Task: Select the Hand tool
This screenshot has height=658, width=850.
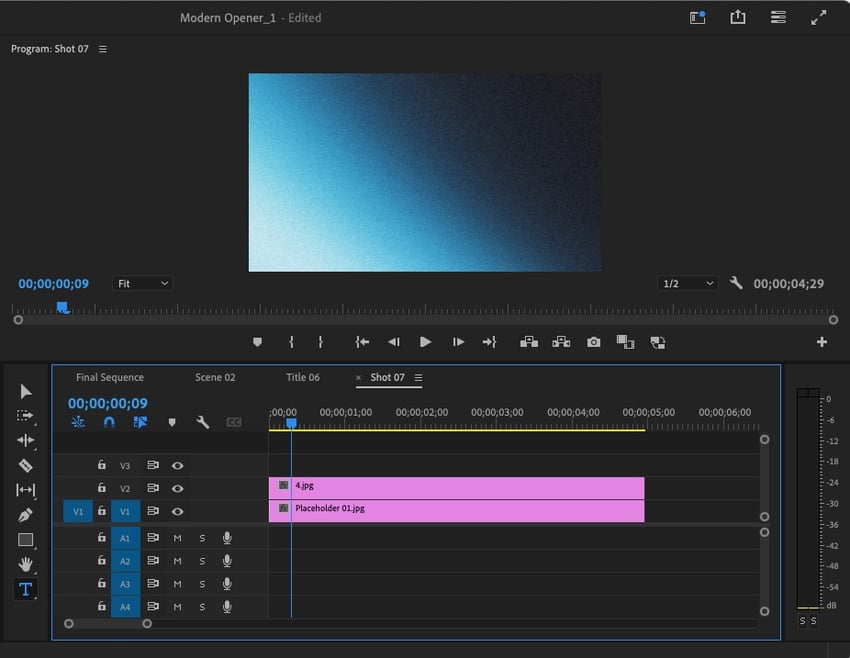Action: [26, 564]
